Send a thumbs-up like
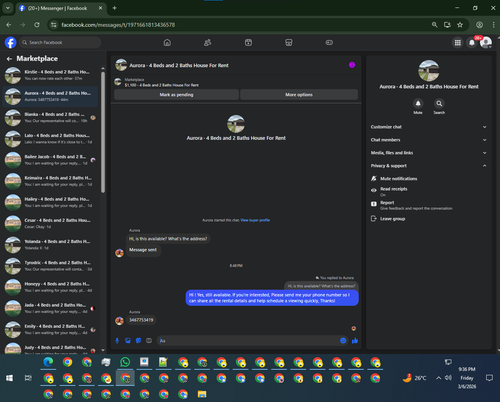The height and width of the screenshot is (402, 500). (x=355, y=341)
